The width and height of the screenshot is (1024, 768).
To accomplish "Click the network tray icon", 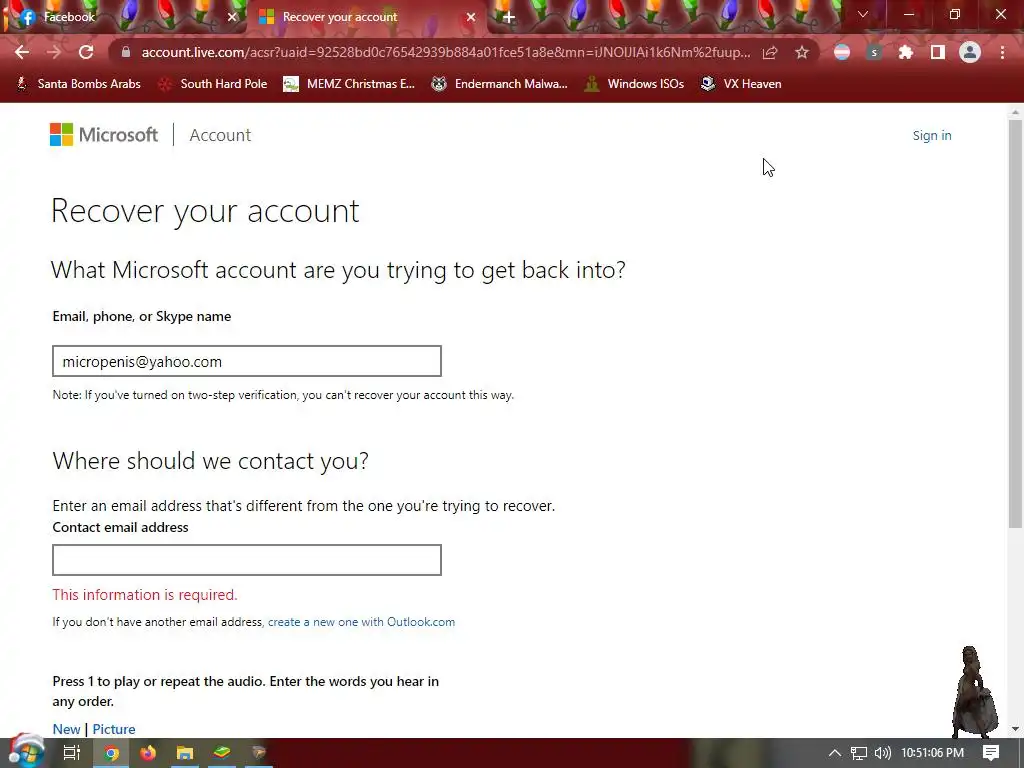I will (x=859, y=753).
